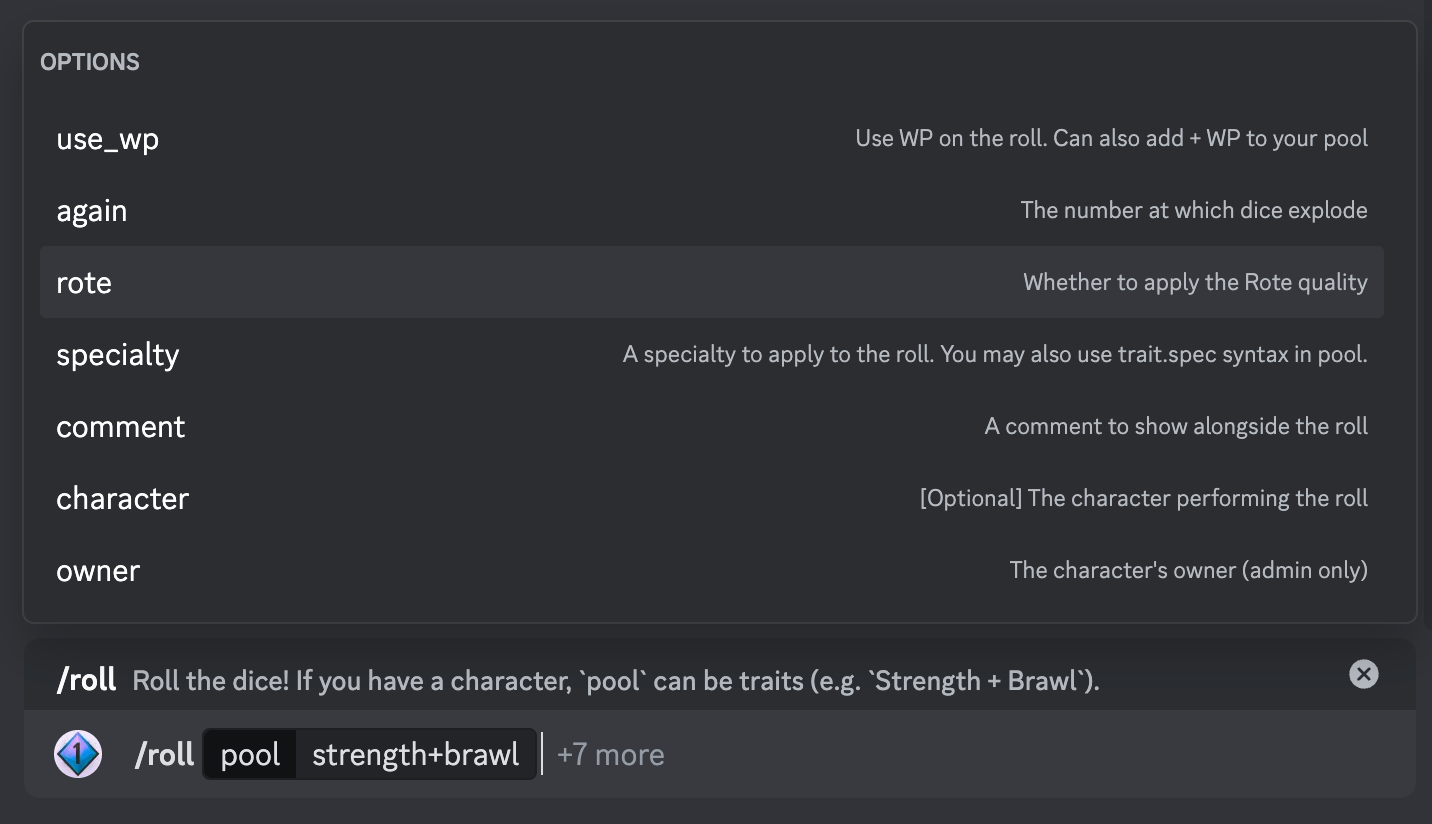This screenshot has height=824, width=1432.
Task: Dismiss the /roll command with the X icon
Action: tap(1364, 674)
